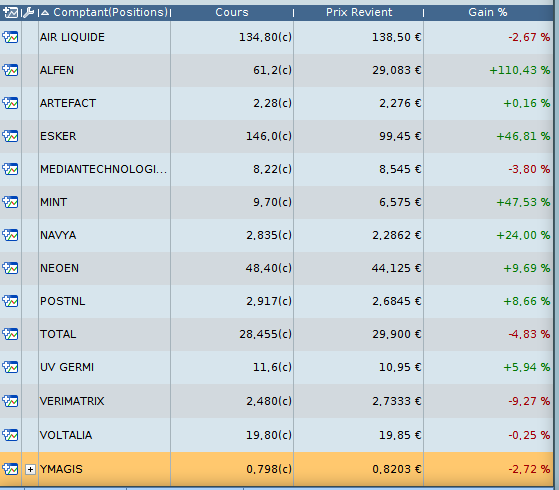Sort by the Prix Revient column header
559x490 pixels.
(x=359, y=12)
